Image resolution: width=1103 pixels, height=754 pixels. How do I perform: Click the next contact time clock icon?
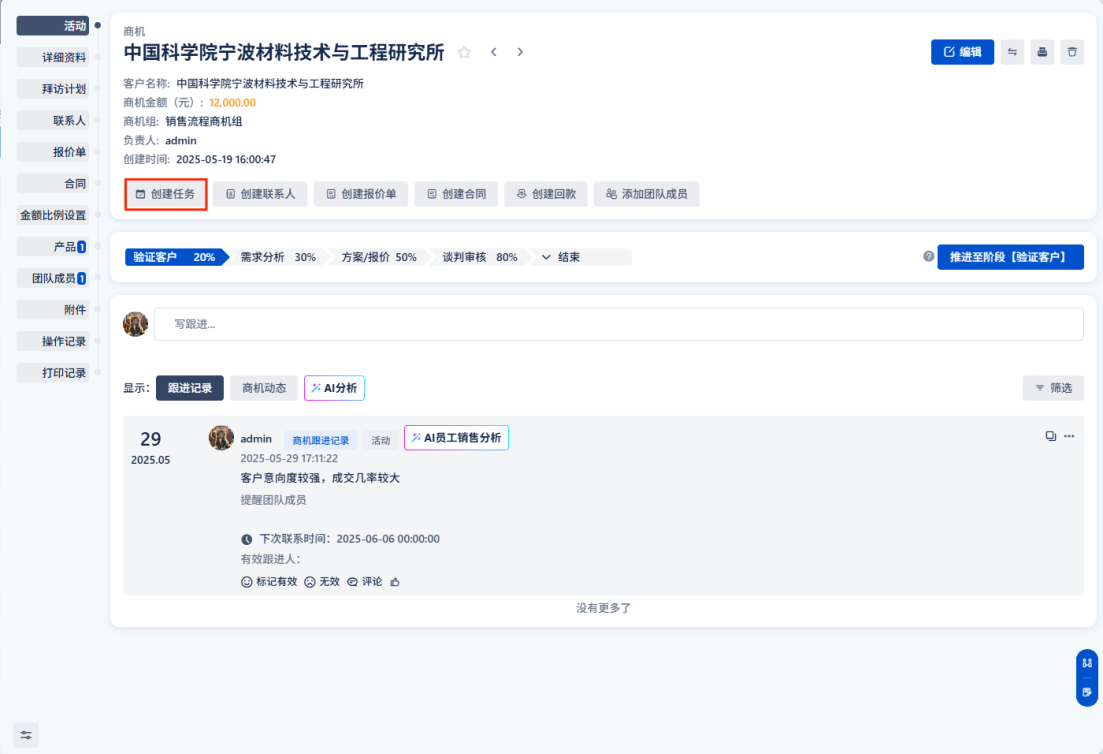pyautogui.click(x=247, y=539)
